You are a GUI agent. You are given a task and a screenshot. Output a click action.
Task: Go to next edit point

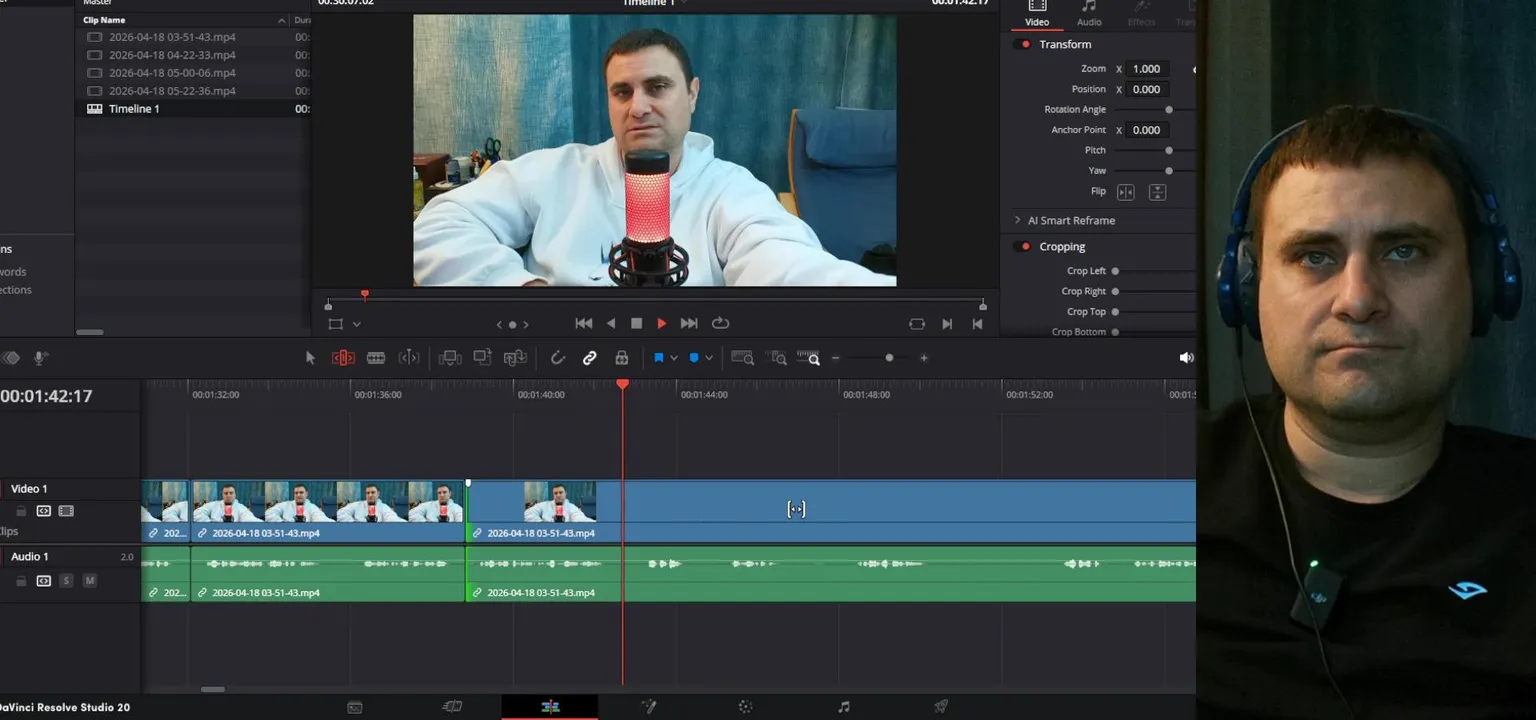tap(947, 324)
